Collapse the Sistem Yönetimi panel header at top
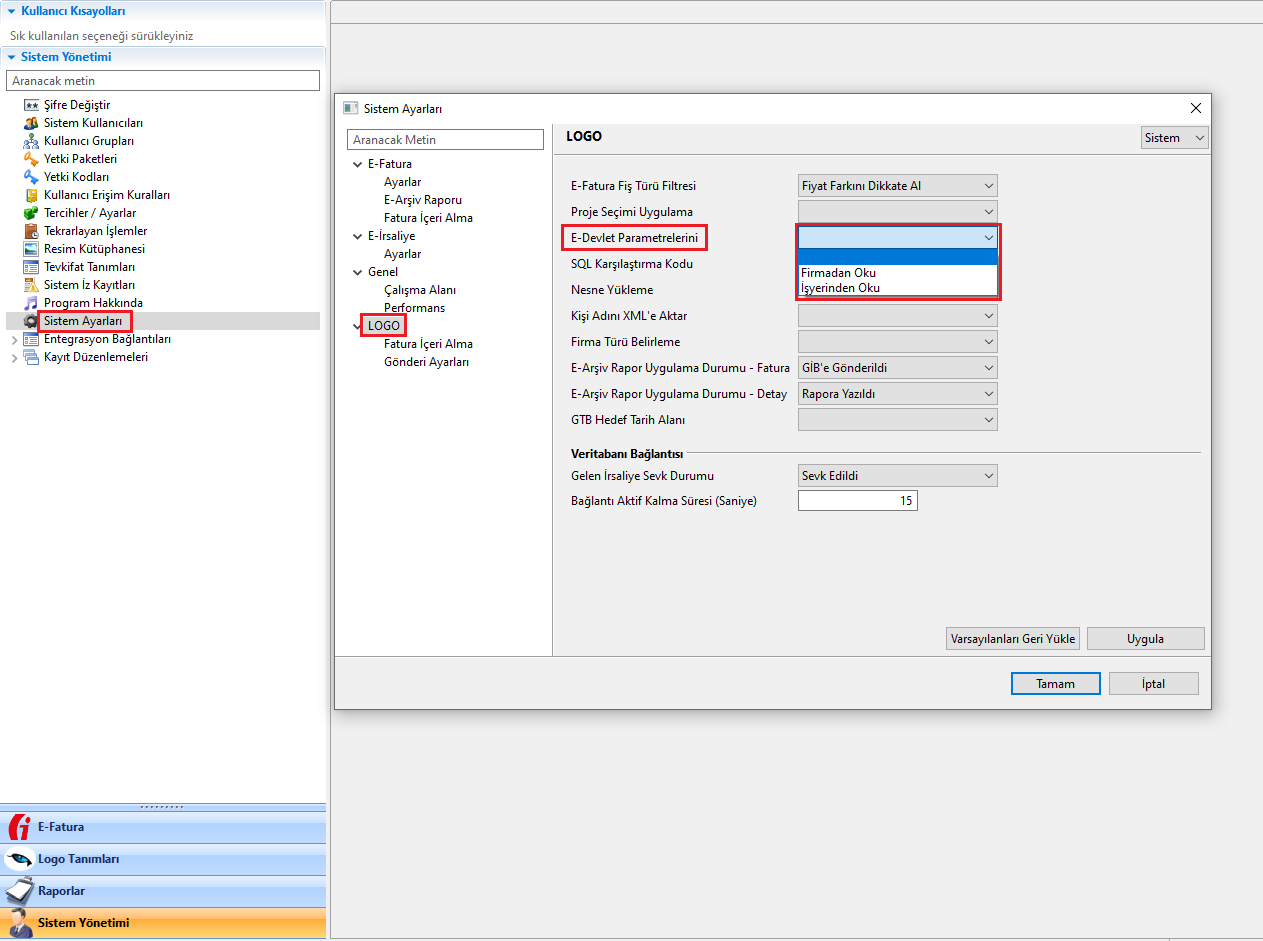Screen dimensions: 1263x941 point(163,57)
